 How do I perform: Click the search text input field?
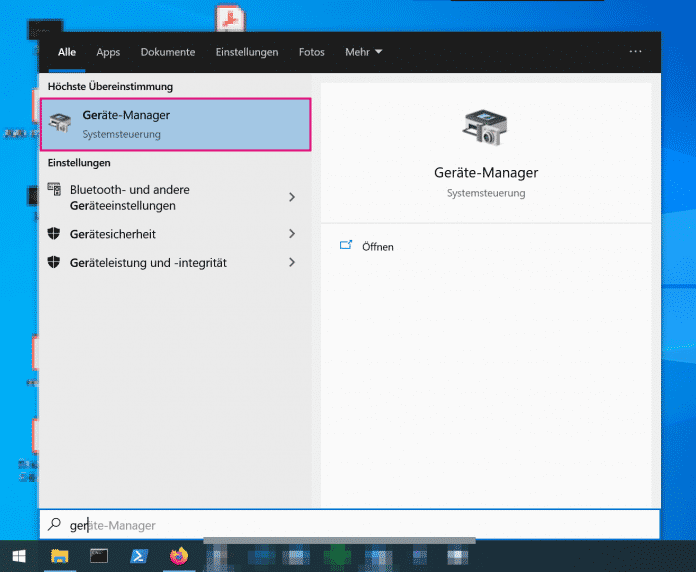350,525
